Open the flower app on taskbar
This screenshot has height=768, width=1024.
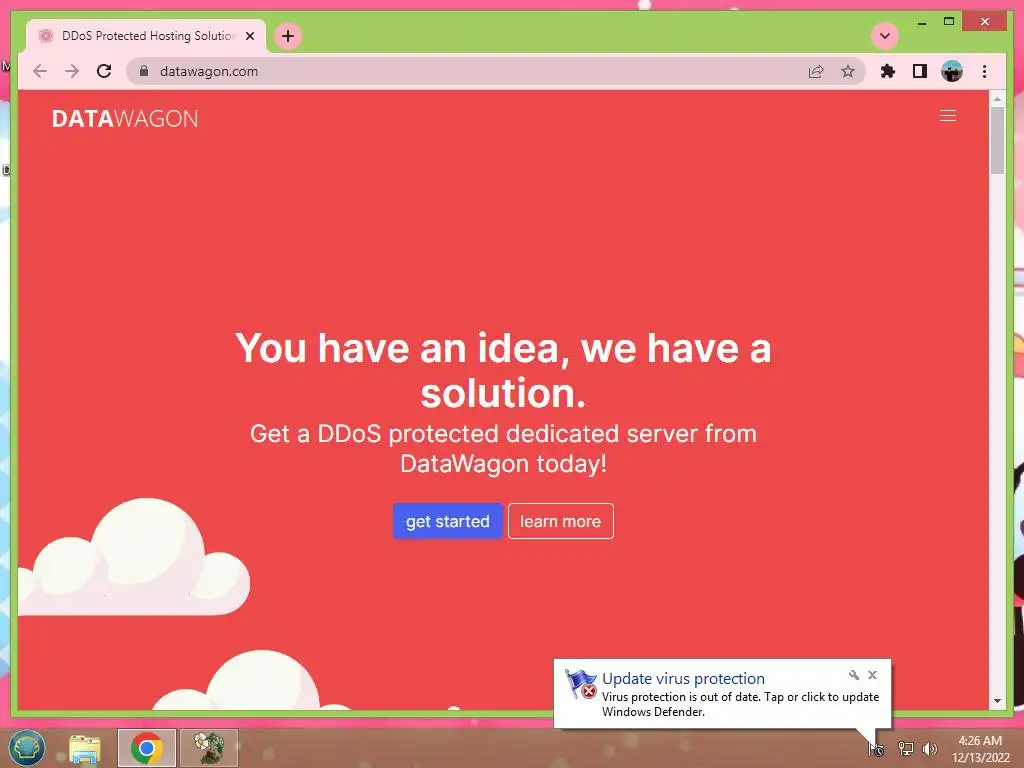[209, 748]
